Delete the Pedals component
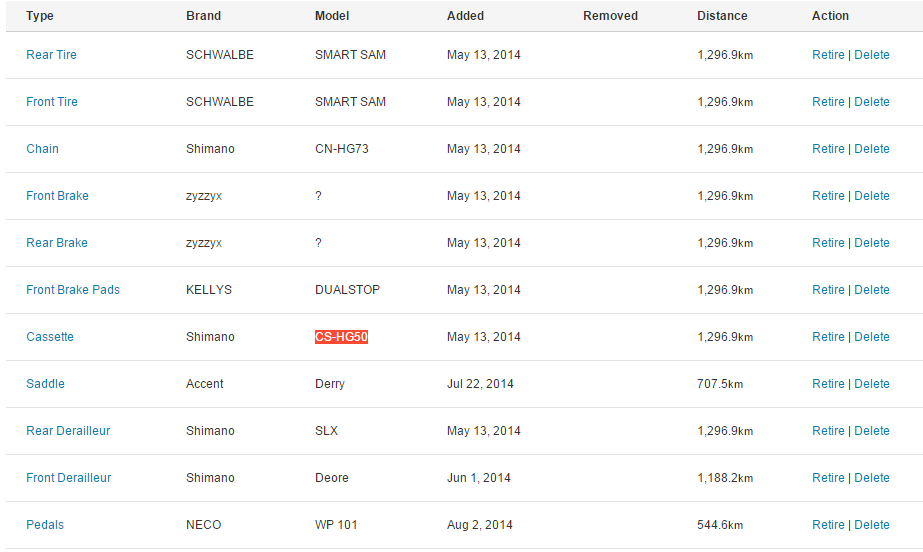This screenshot has height=552, width=923. pyautogui.click(x=871, y=525)
